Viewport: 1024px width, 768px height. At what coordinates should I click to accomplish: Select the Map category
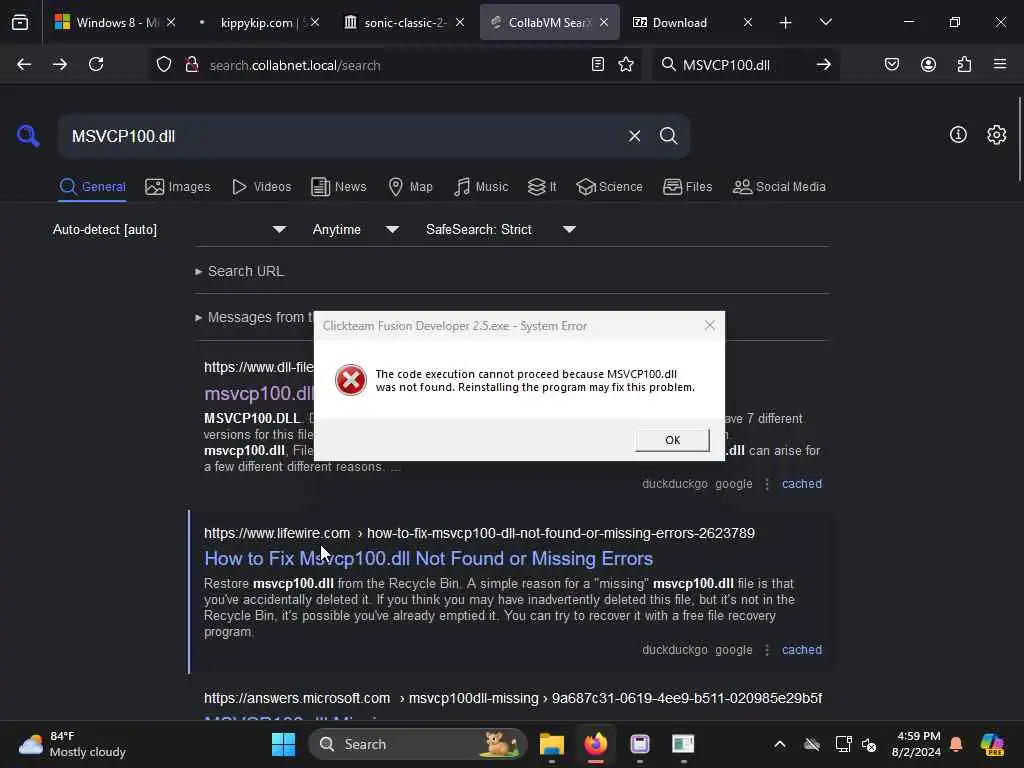[410, 187]
